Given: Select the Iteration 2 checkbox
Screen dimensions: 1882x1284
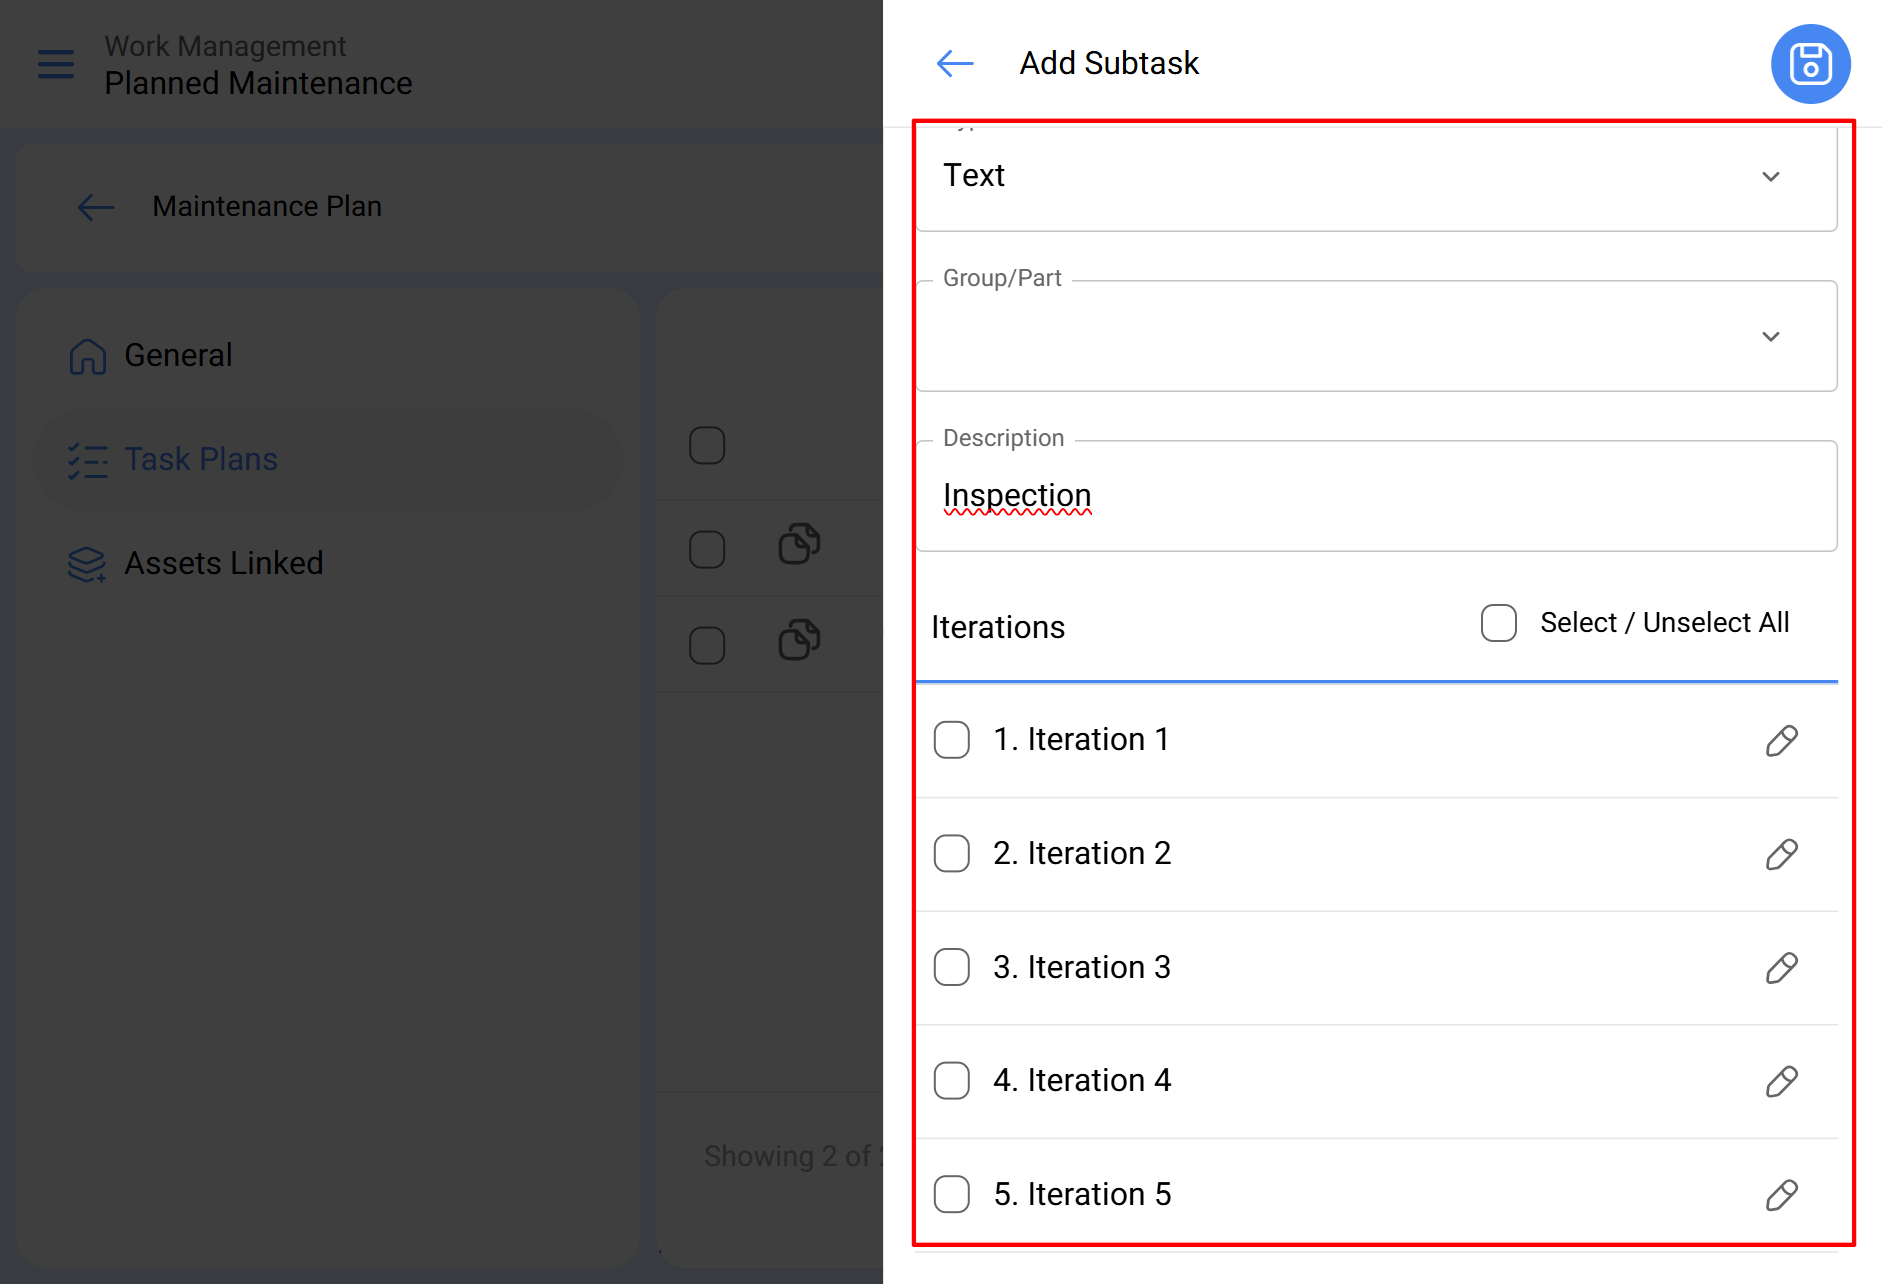Looking at the screenshot, I should (x=951, y=854).
